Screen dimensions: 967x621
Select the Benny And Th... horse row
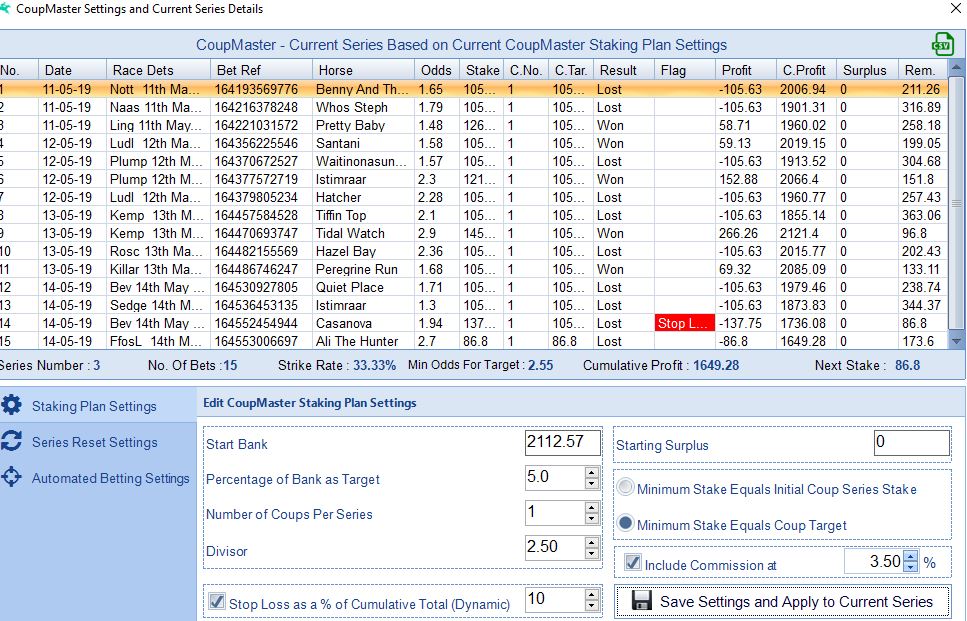coord(474,89)
